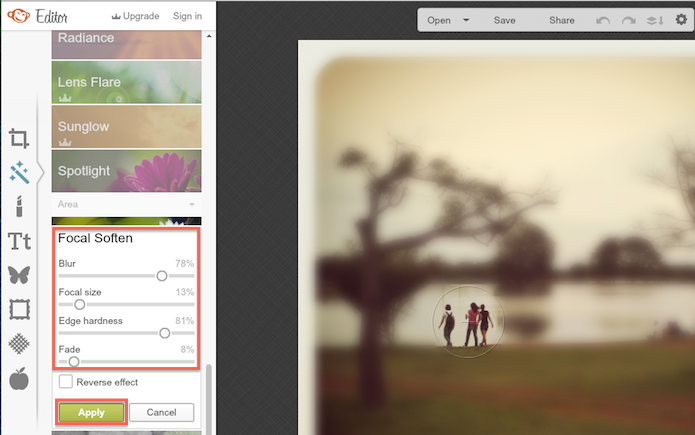The width and height of the screenshot is (695, 435).
Task: Open settings gear in top toolbar
Action: (x=681, y=20)
